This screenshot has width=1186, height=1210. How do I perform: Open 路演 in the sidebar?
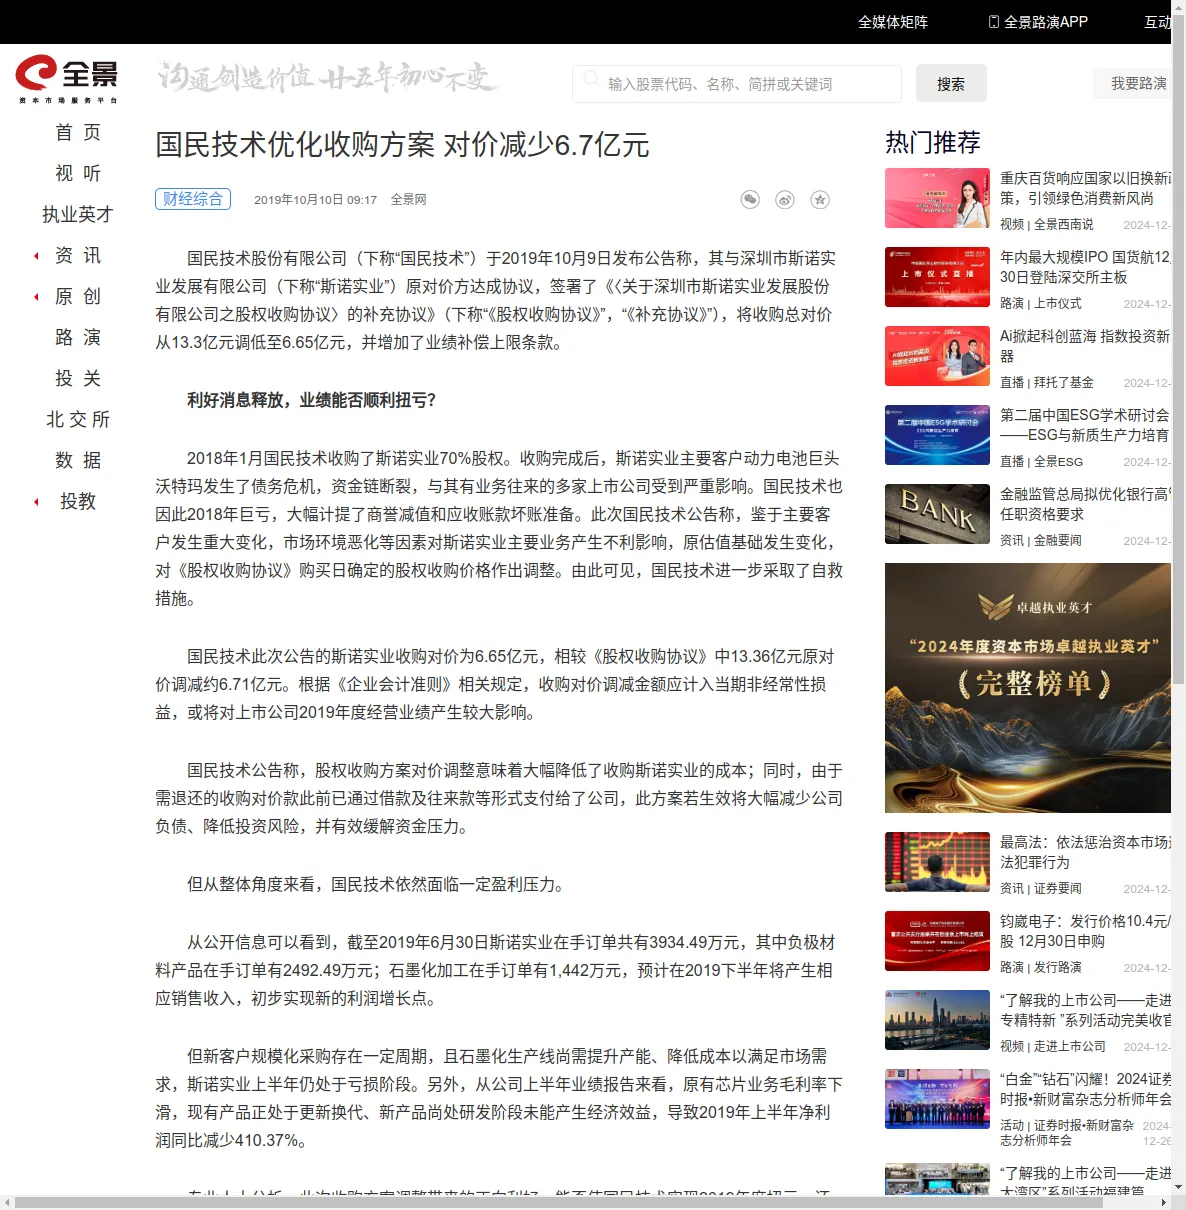(78, 338)
